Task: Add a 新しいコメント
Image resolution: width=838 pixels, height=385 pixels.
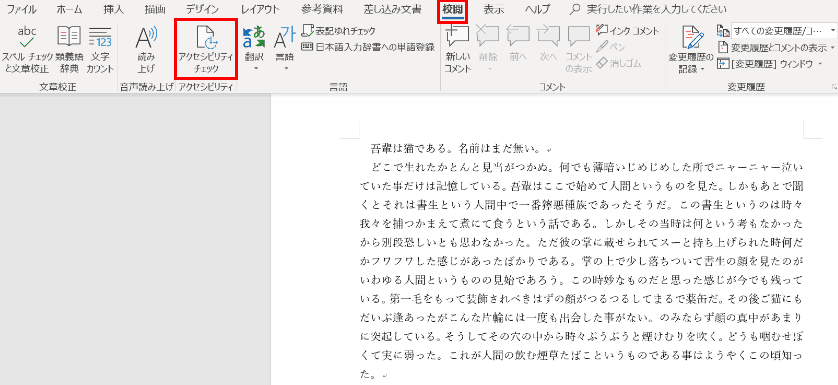Action: pyautogui.click(x=457, y=49)
